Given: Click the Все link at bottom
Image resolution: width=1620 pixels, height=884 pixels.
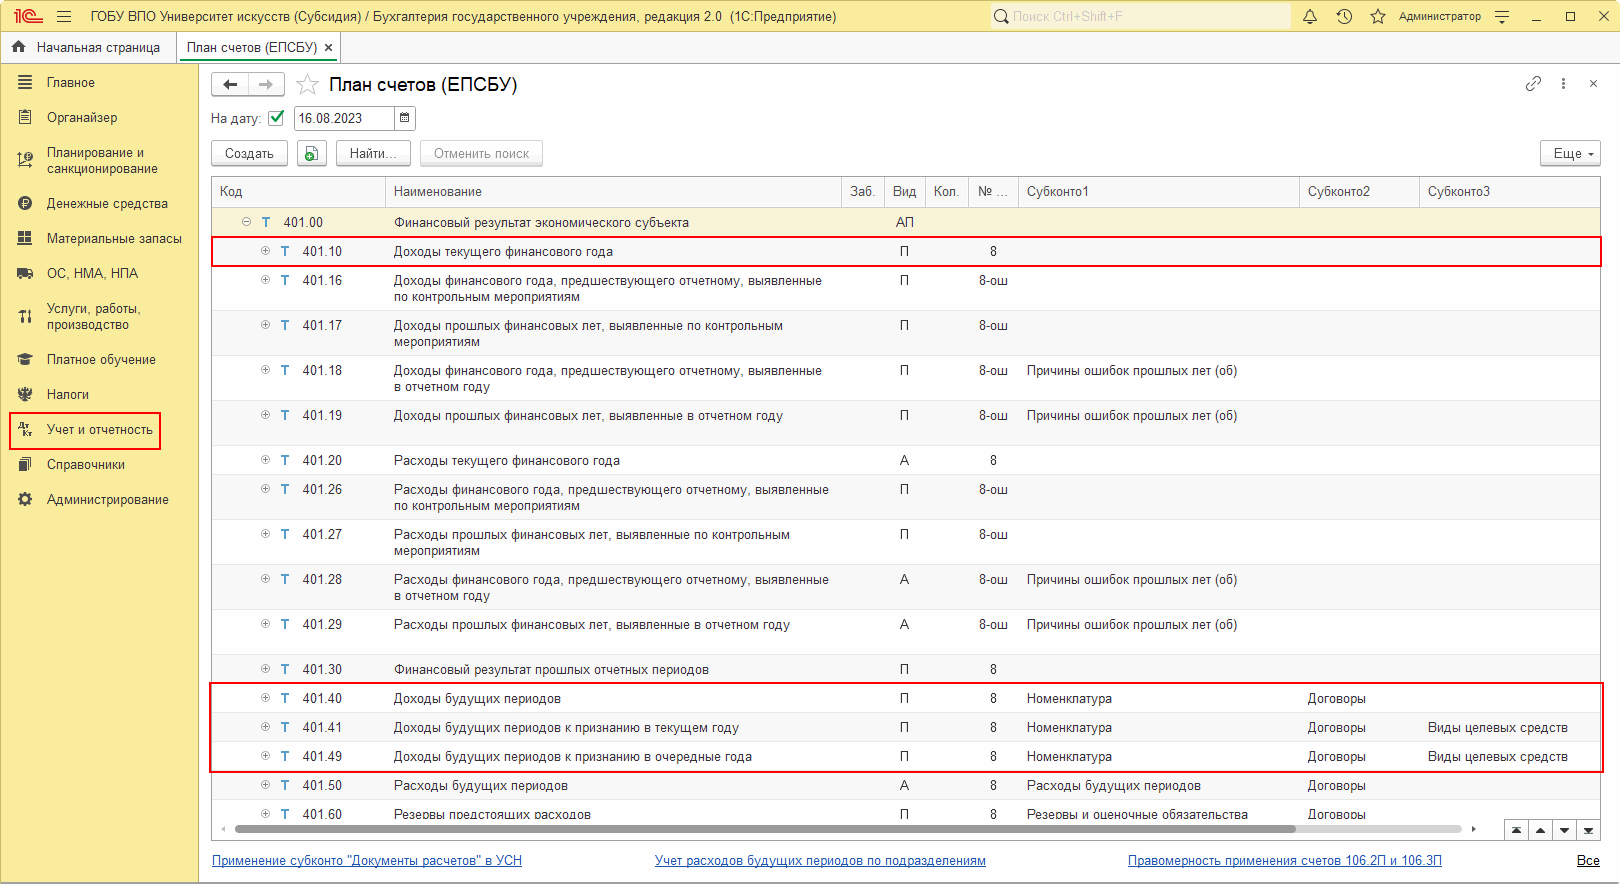Looking at the screenshot, I should (x=1588, y=860).
